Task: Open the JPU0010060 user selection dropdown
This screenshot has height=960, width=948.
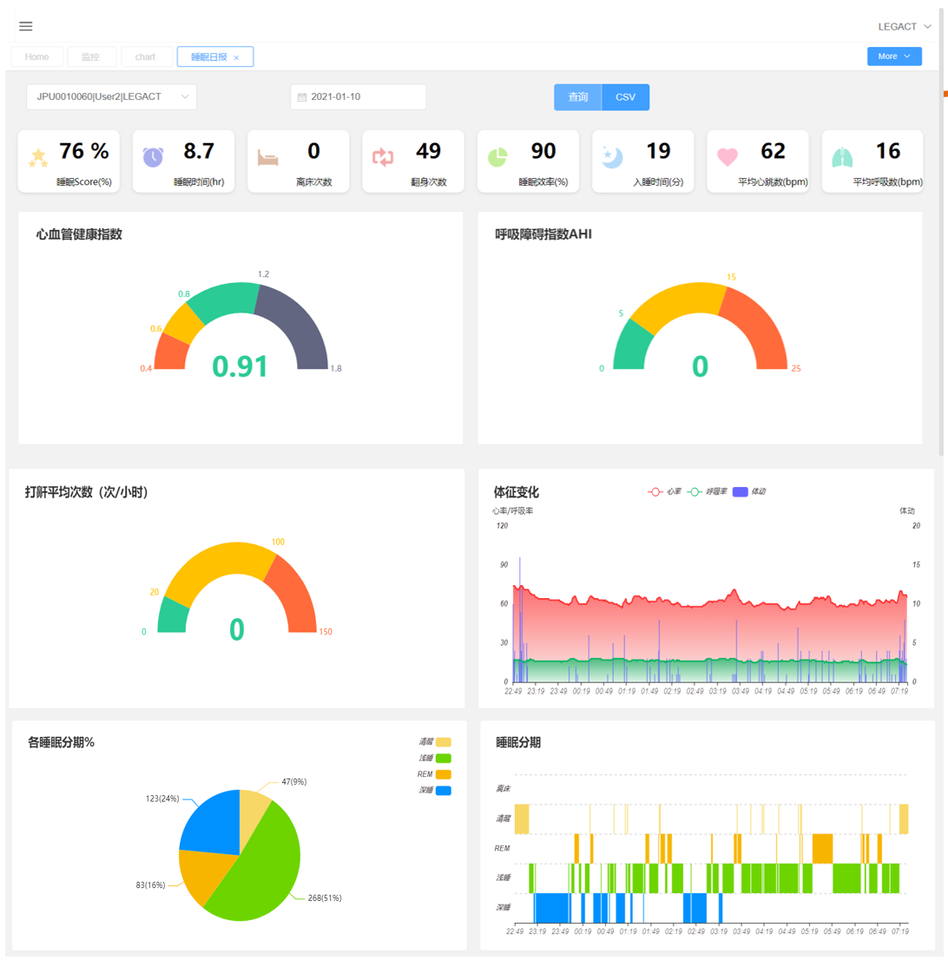Action: 112,97
